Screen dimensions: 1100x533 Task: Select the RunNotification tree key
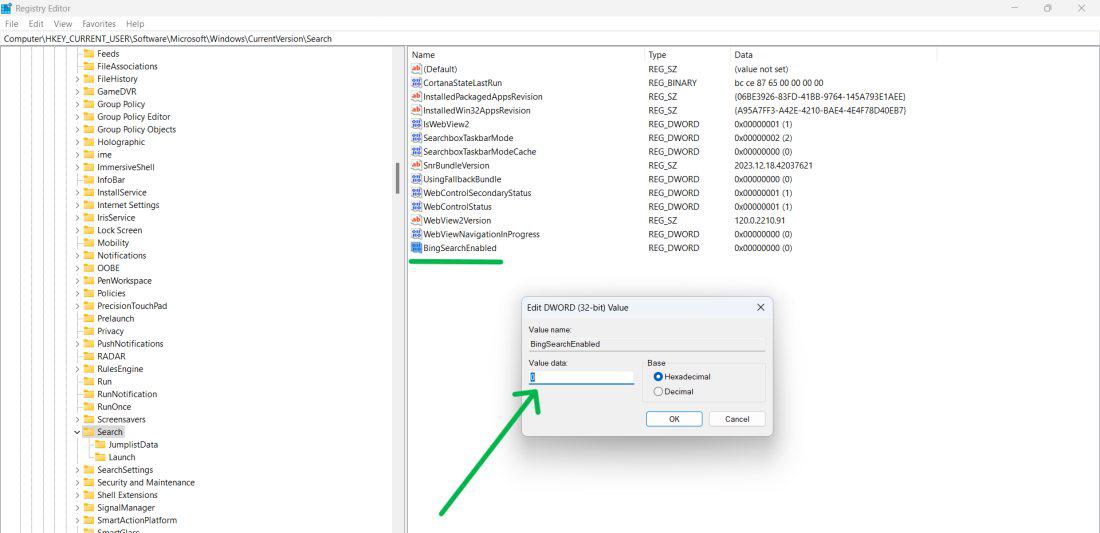[127, 394]
